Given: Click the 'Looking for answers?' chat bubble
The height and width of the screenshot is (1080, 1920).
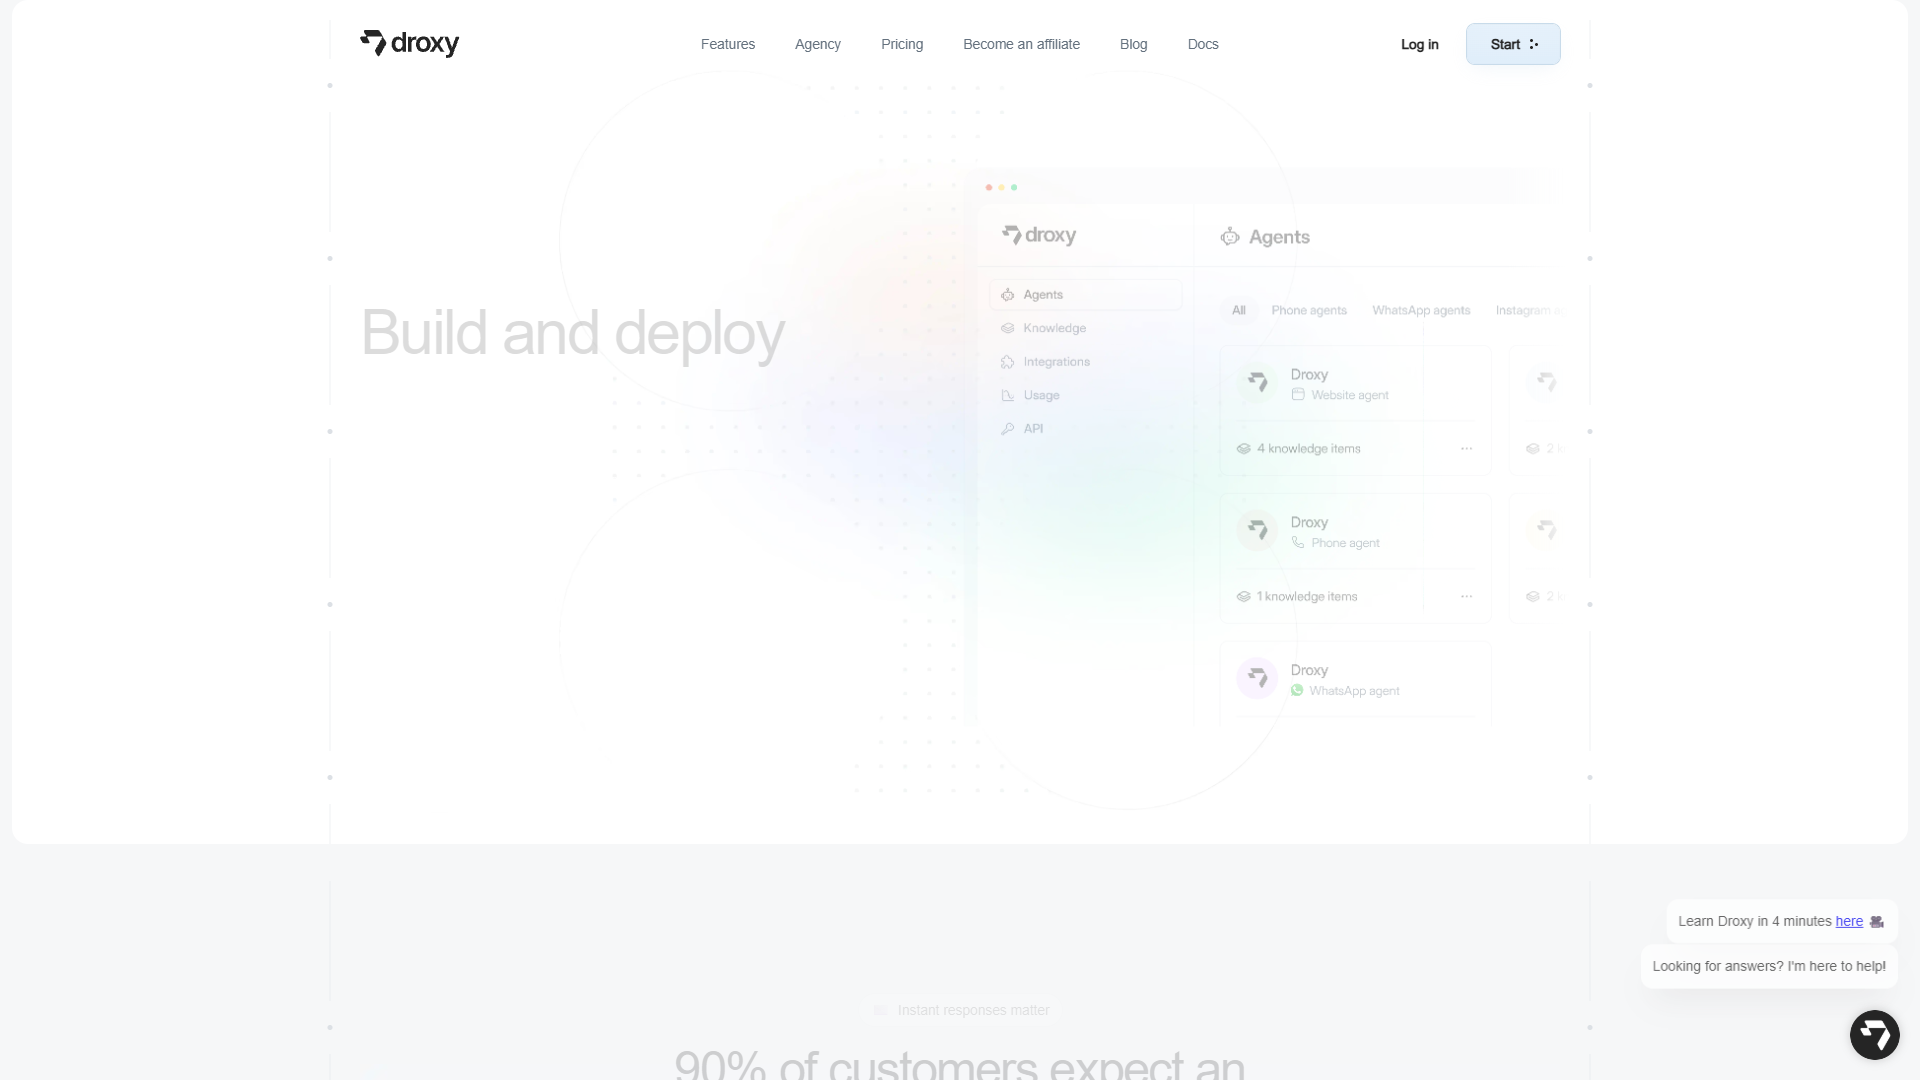Looking at the screenshot, I should [1769, 966].
